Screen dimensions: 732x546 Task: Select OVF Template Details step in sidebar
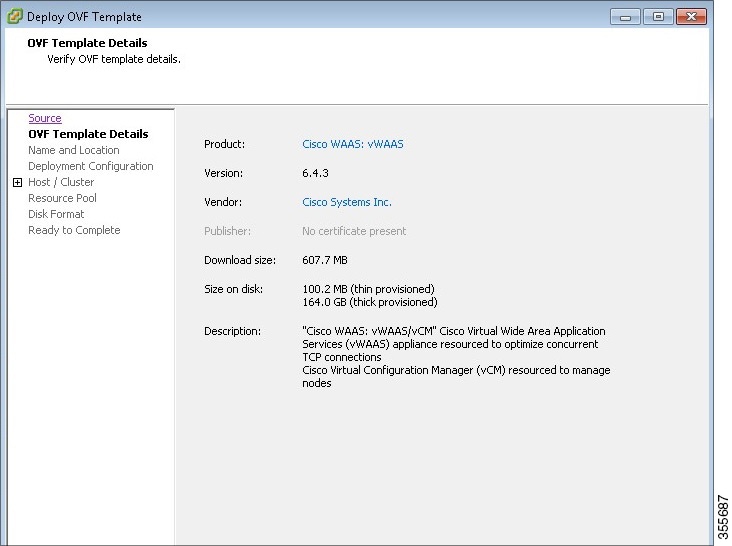coord(88,134)
